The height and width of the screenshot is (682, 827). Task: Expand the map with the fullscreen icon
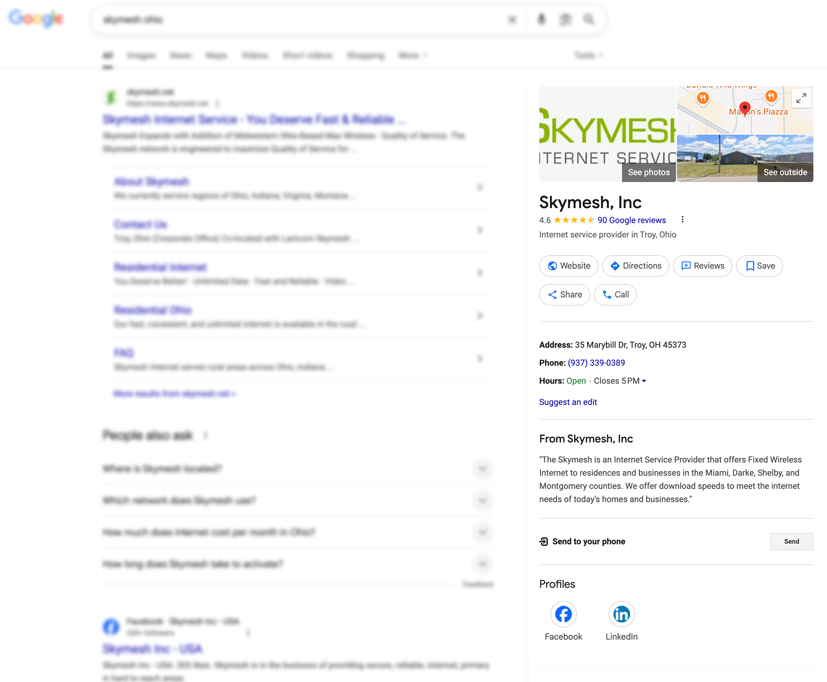pyautogui.click(x=801, y=98)
